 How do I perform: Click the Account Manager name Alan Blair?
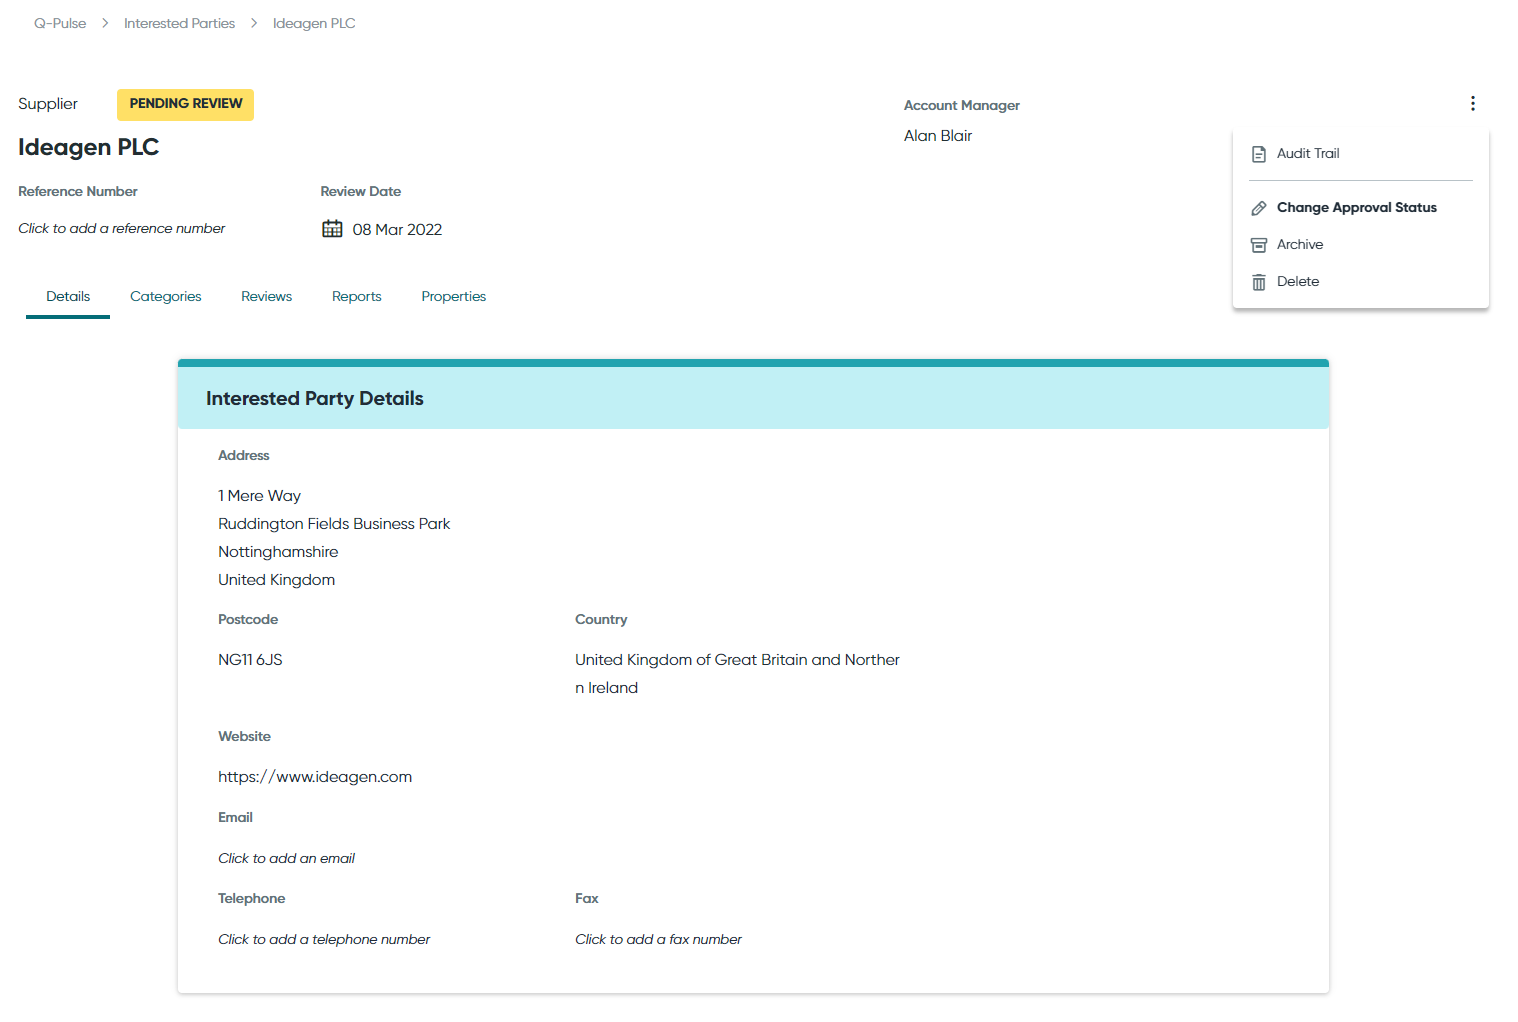(x=938, y=136)
